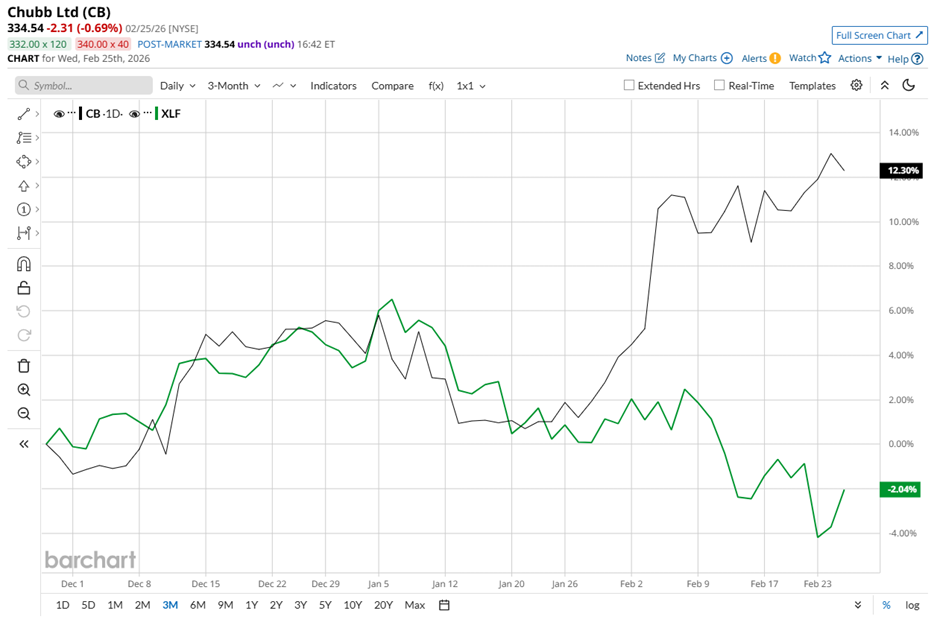Toggle the lock drawings padlock

(x=24, y=288)
